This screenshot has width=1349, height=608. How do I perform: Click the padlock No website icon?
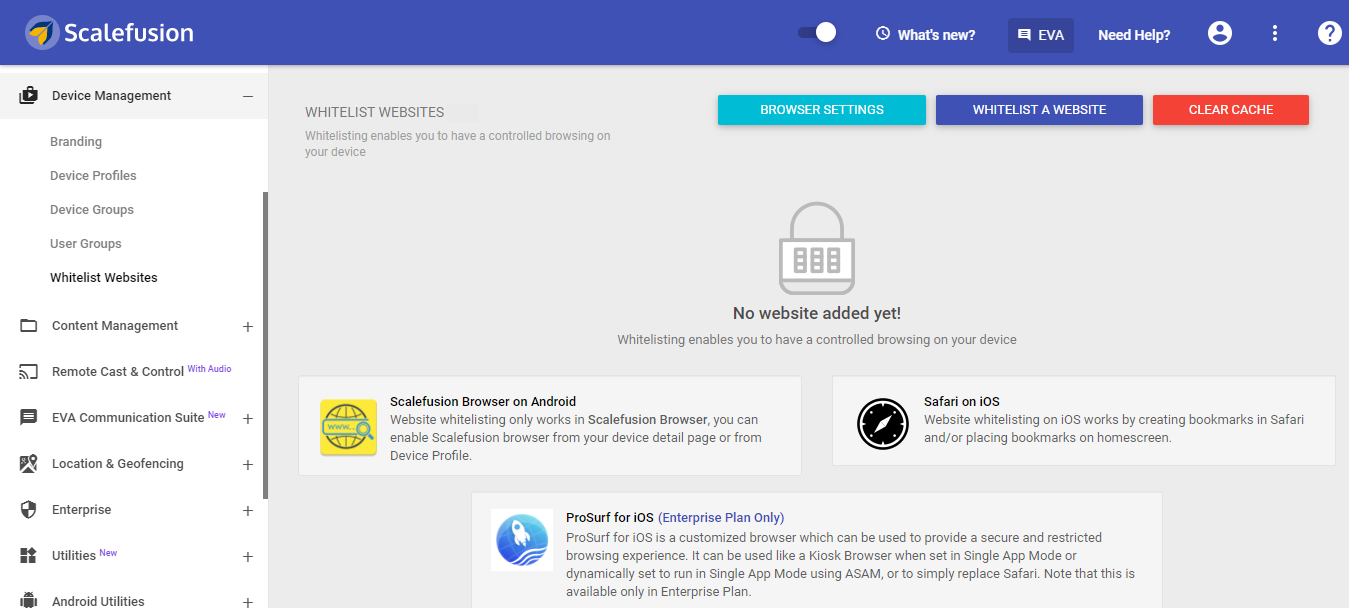coord(817,248)
